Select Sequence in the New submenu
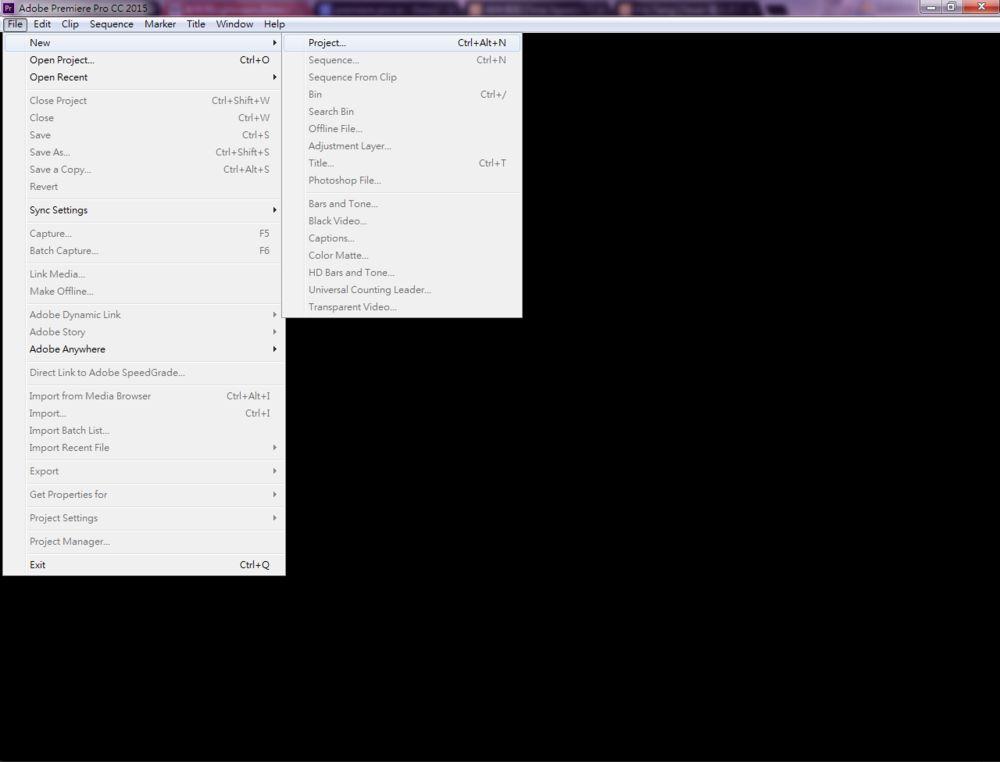The width and height of the screenshot is (1000, 762). coord(402,60)
